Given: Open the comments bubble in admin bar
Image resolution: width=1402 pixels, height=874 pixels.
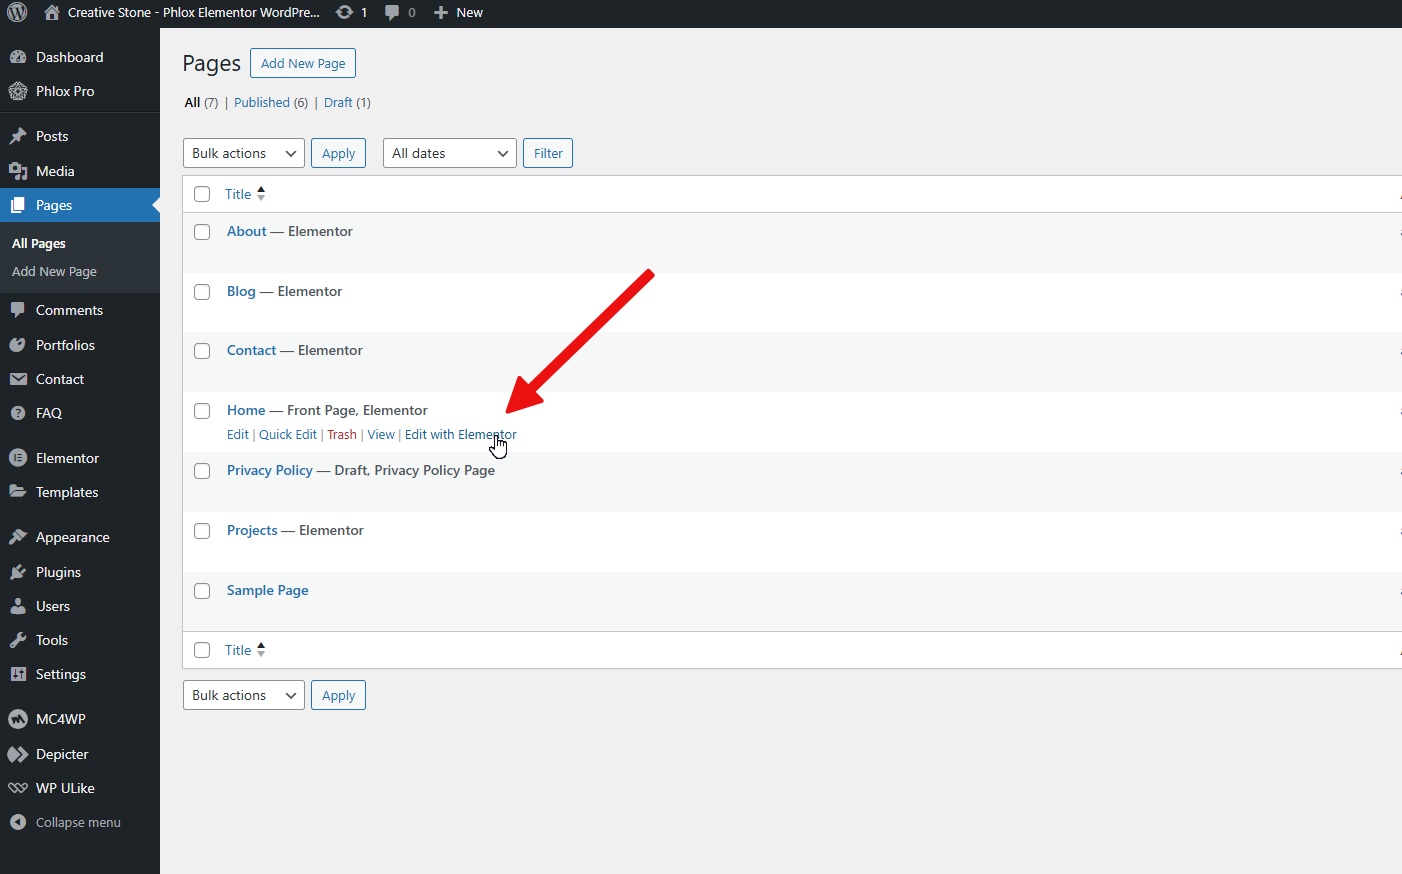Looking at the screenshot, I should pos(392,13).
